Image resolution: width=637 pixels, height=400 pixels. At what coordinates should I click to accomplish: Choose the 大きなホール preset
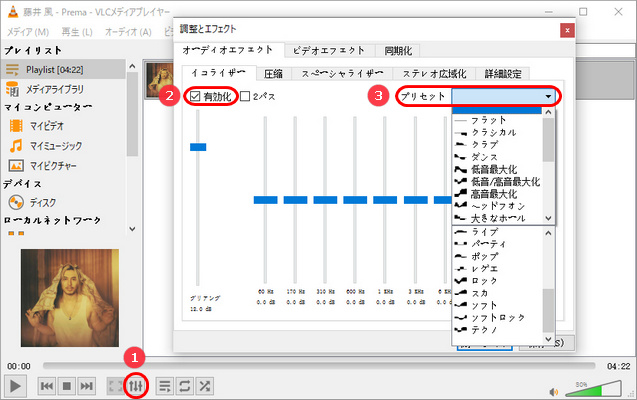[497, 218]
